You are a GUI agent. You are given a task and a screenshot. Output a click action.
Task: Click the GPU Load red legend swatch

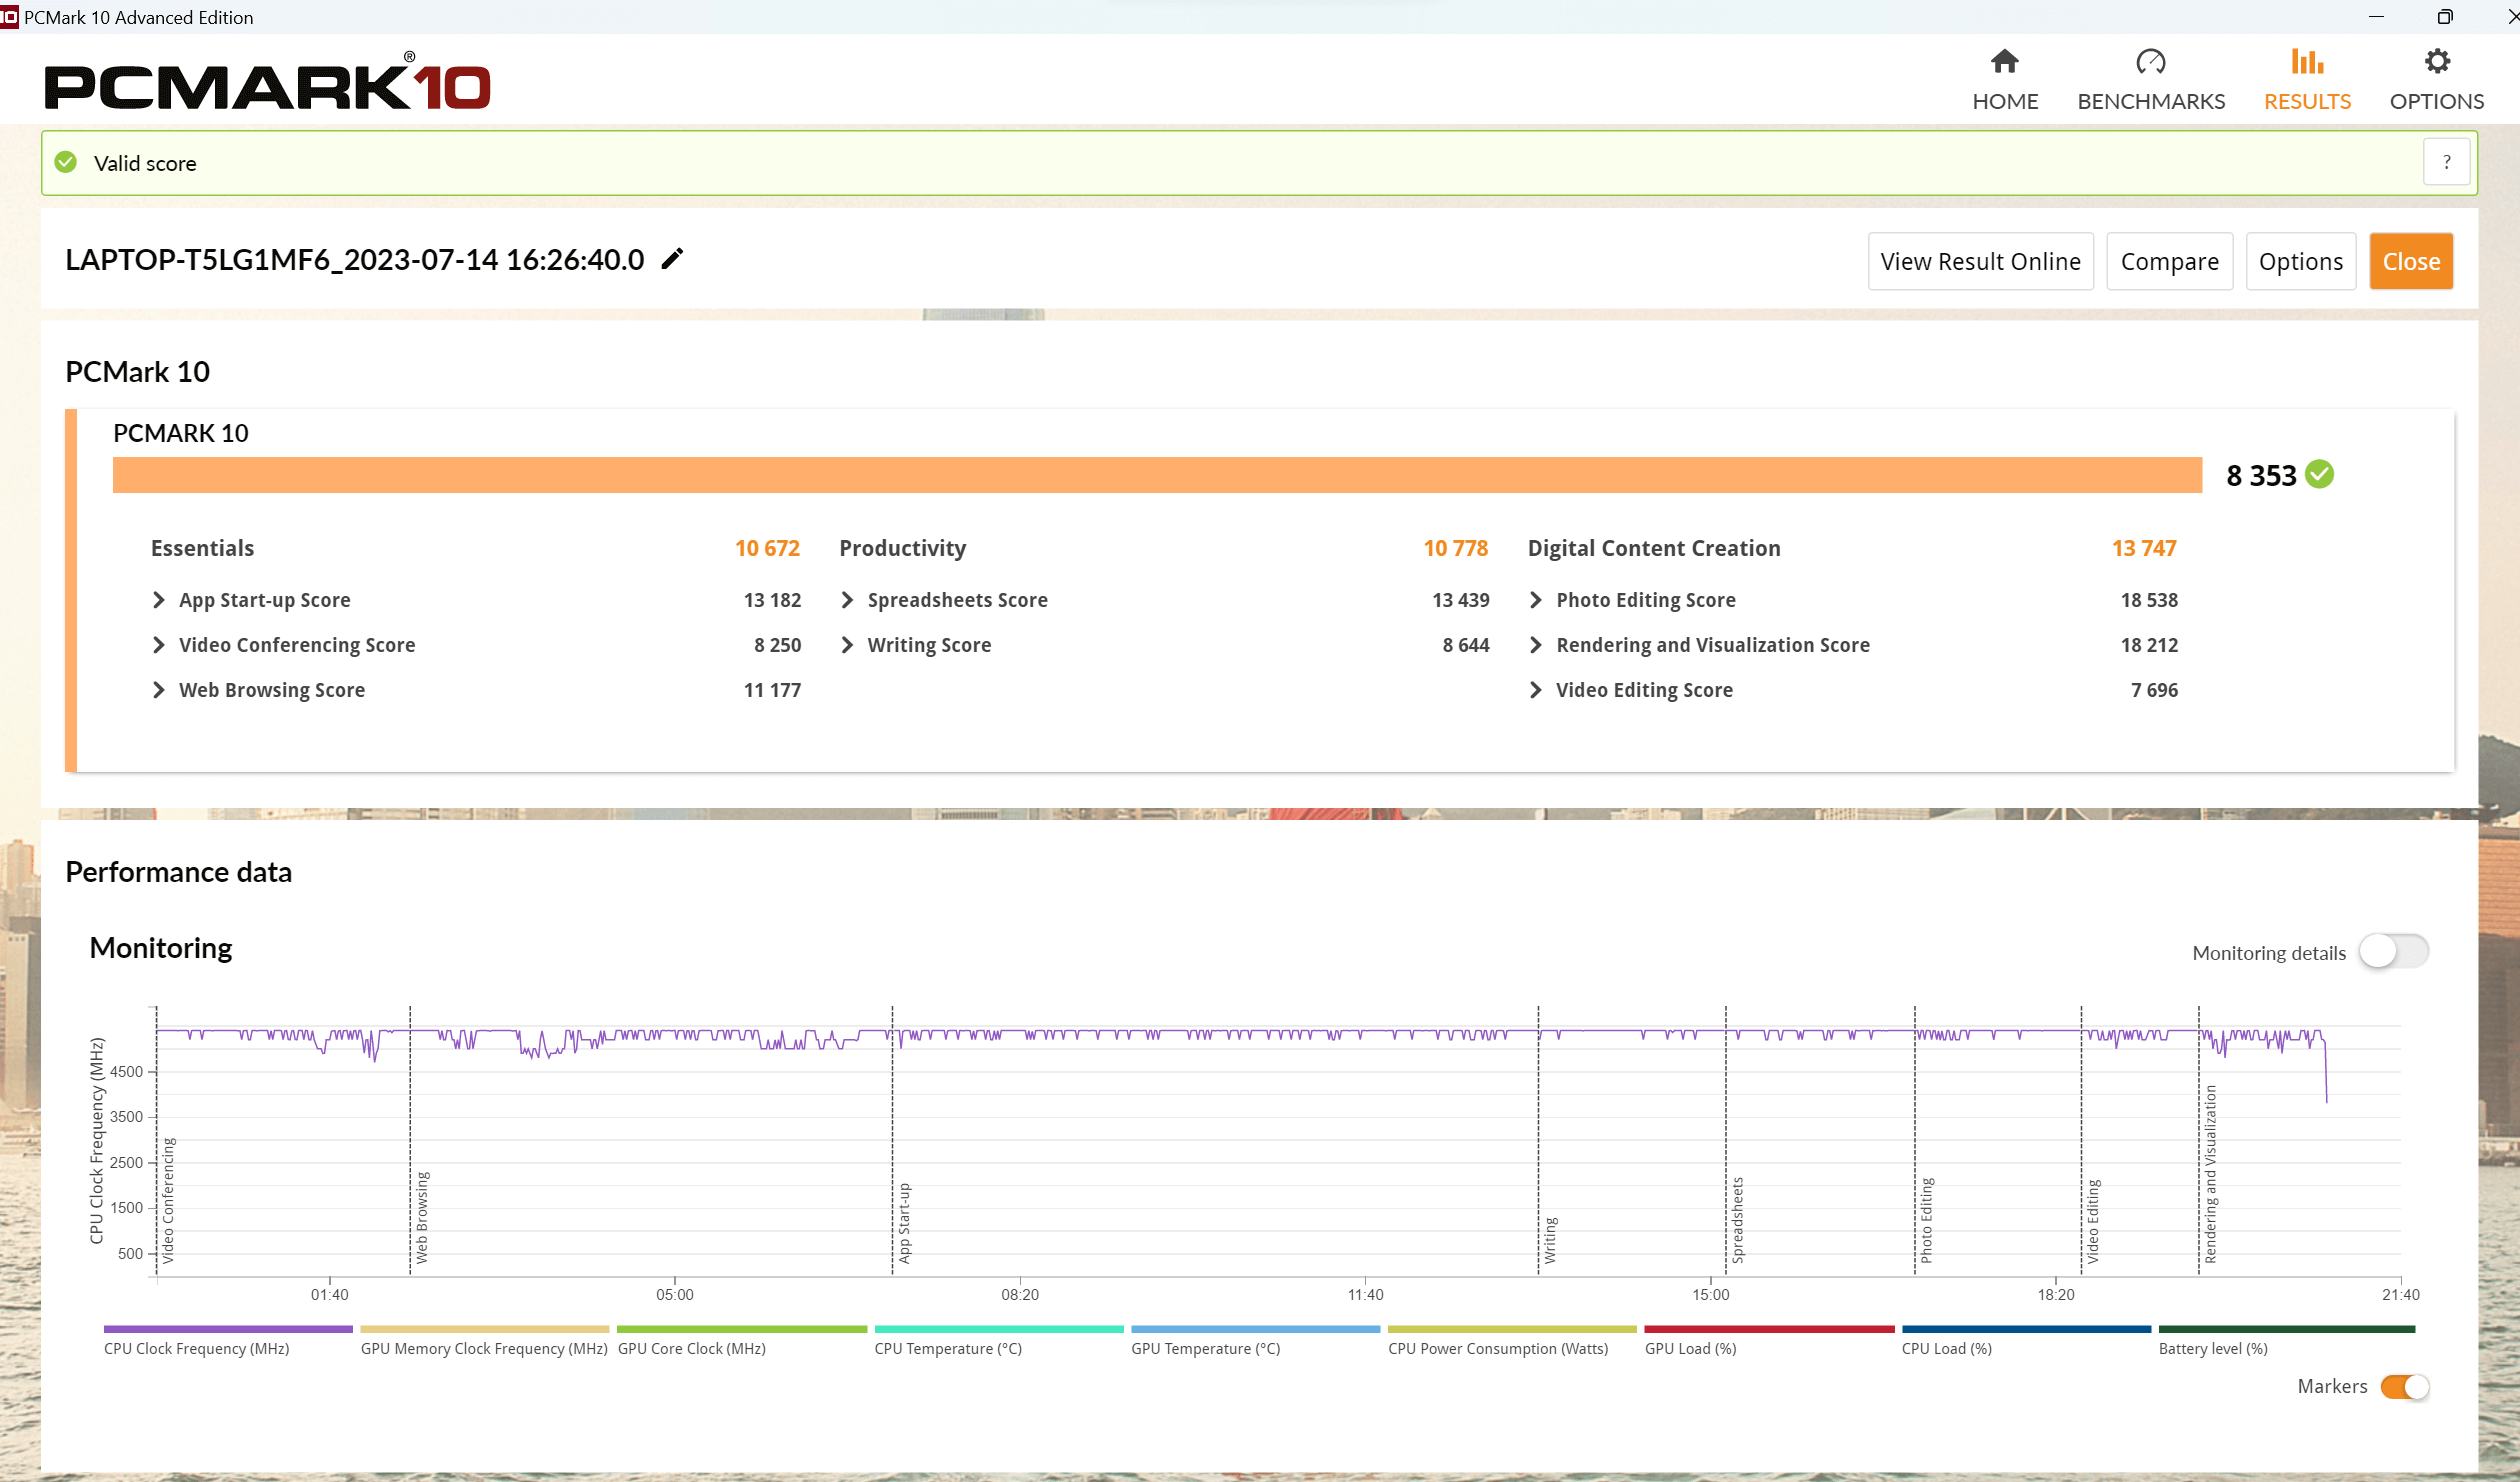[1768, 1329]
